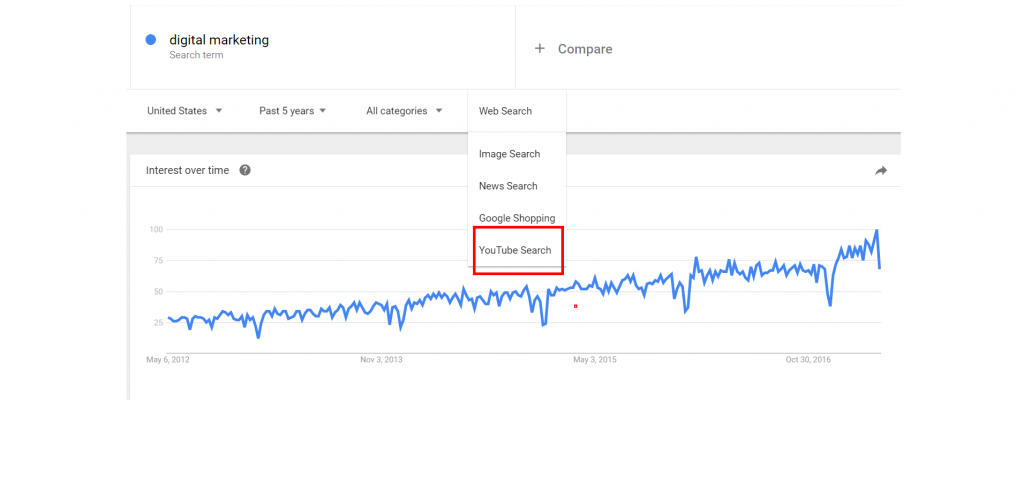
Task: Click the plus icon beside Compare
Action: coord(539,48)
